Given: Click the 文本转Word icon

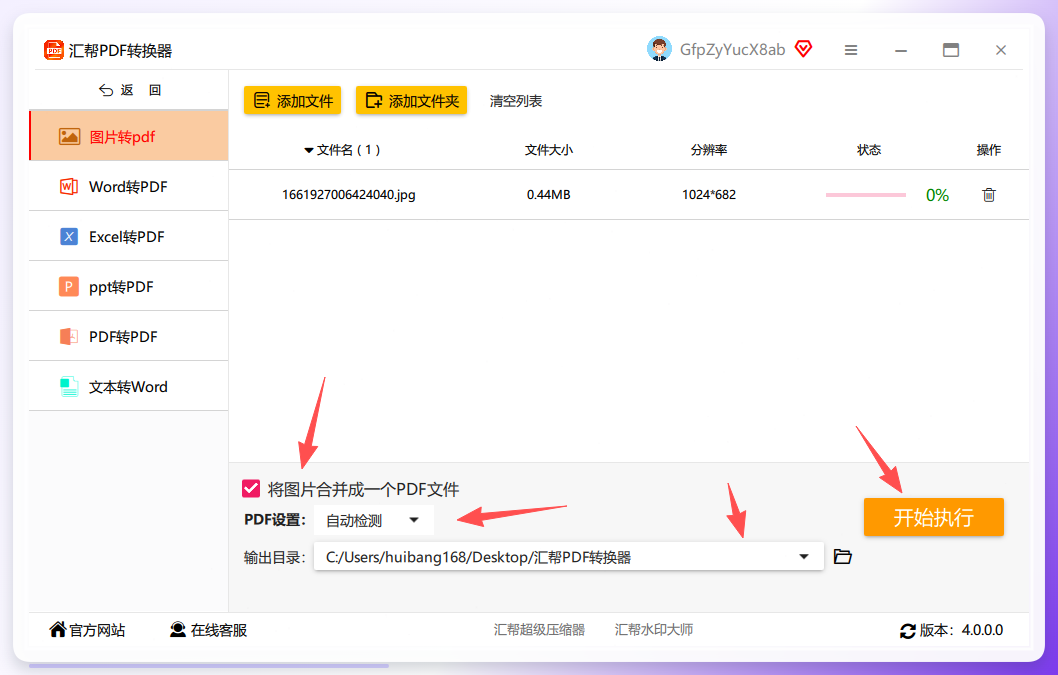Looking at the screenshot, I should click(x=69, y=387).
